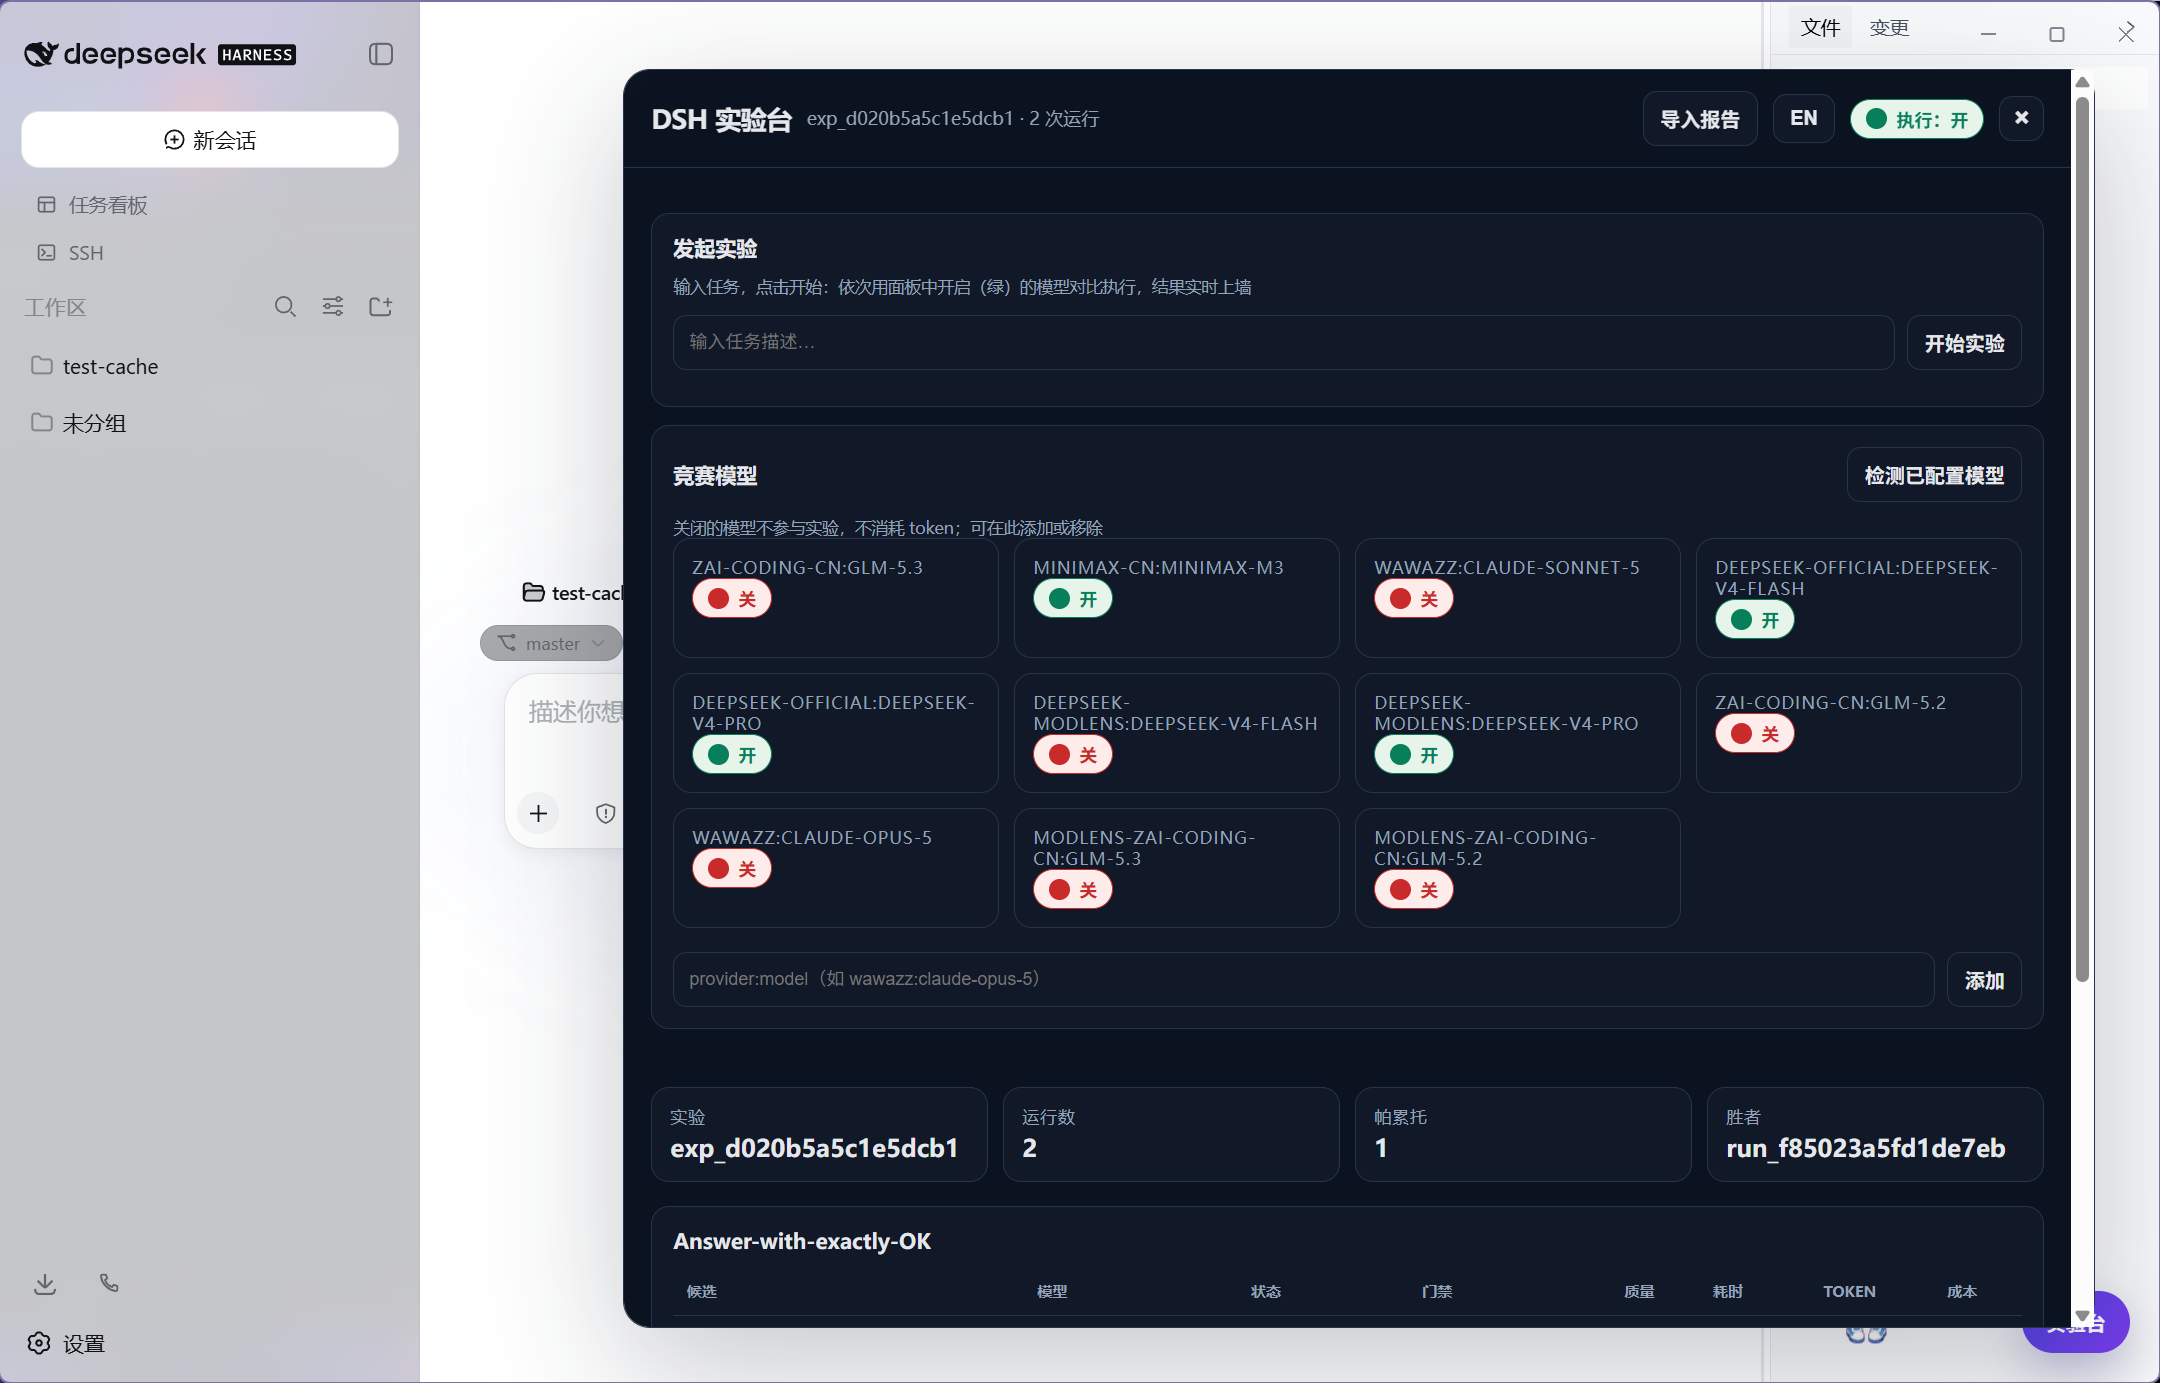The width and height of the screenshot is (2160, 1383).
Task: Toggle WAWAZZ:CLAUDE-OPUS-5 model switch
Action: point(732,868)
